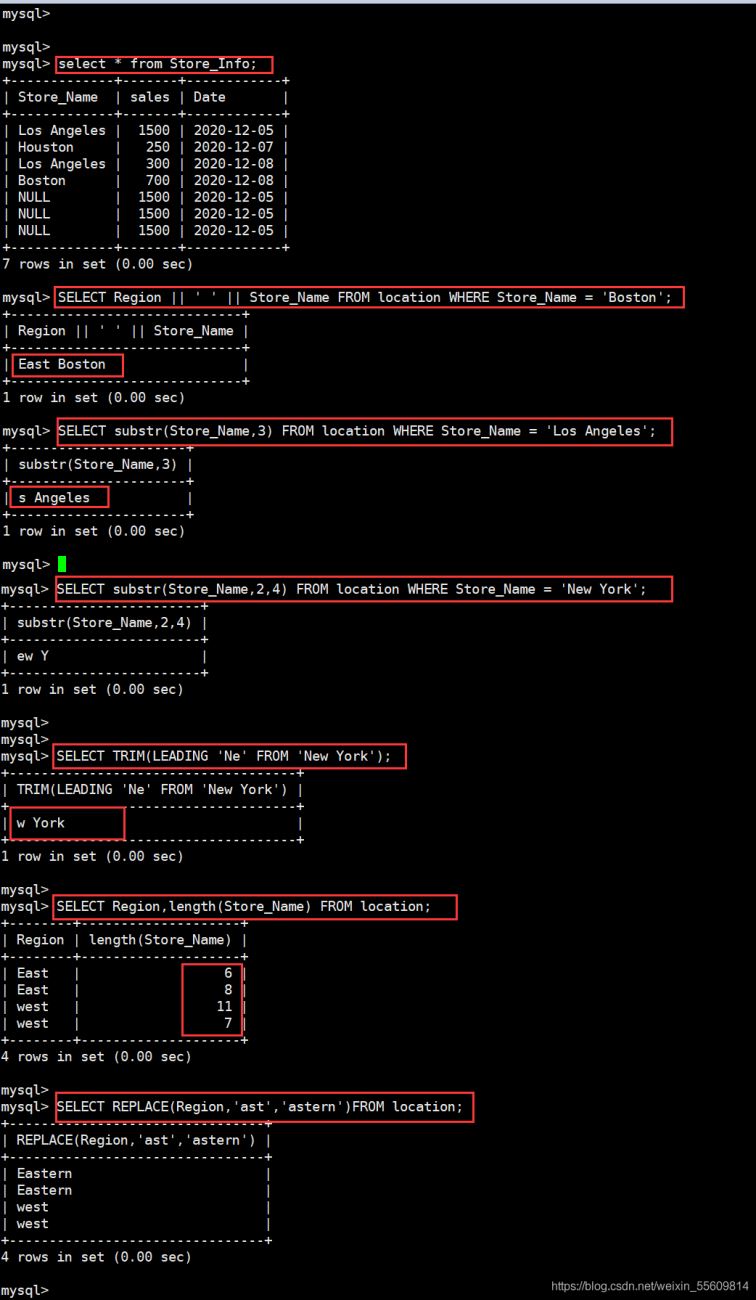756x1300 pixels.
Task: Click the SELECT TRIM(LEADING 'Ne') query line
Action: [225, 756]
